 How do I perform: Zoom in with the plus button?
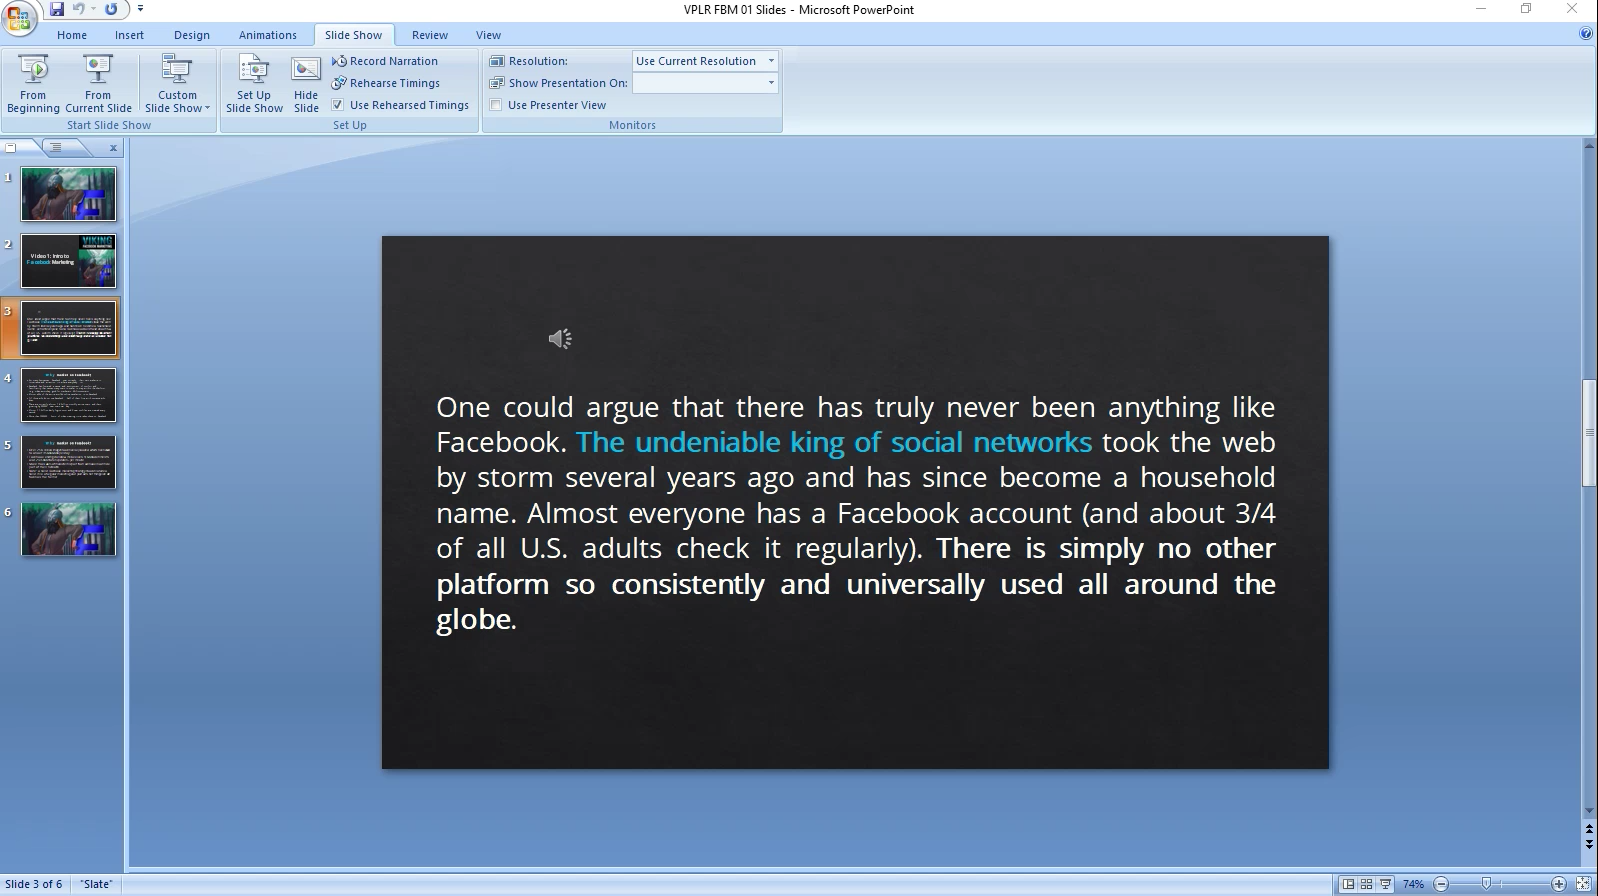point(1559,884)
